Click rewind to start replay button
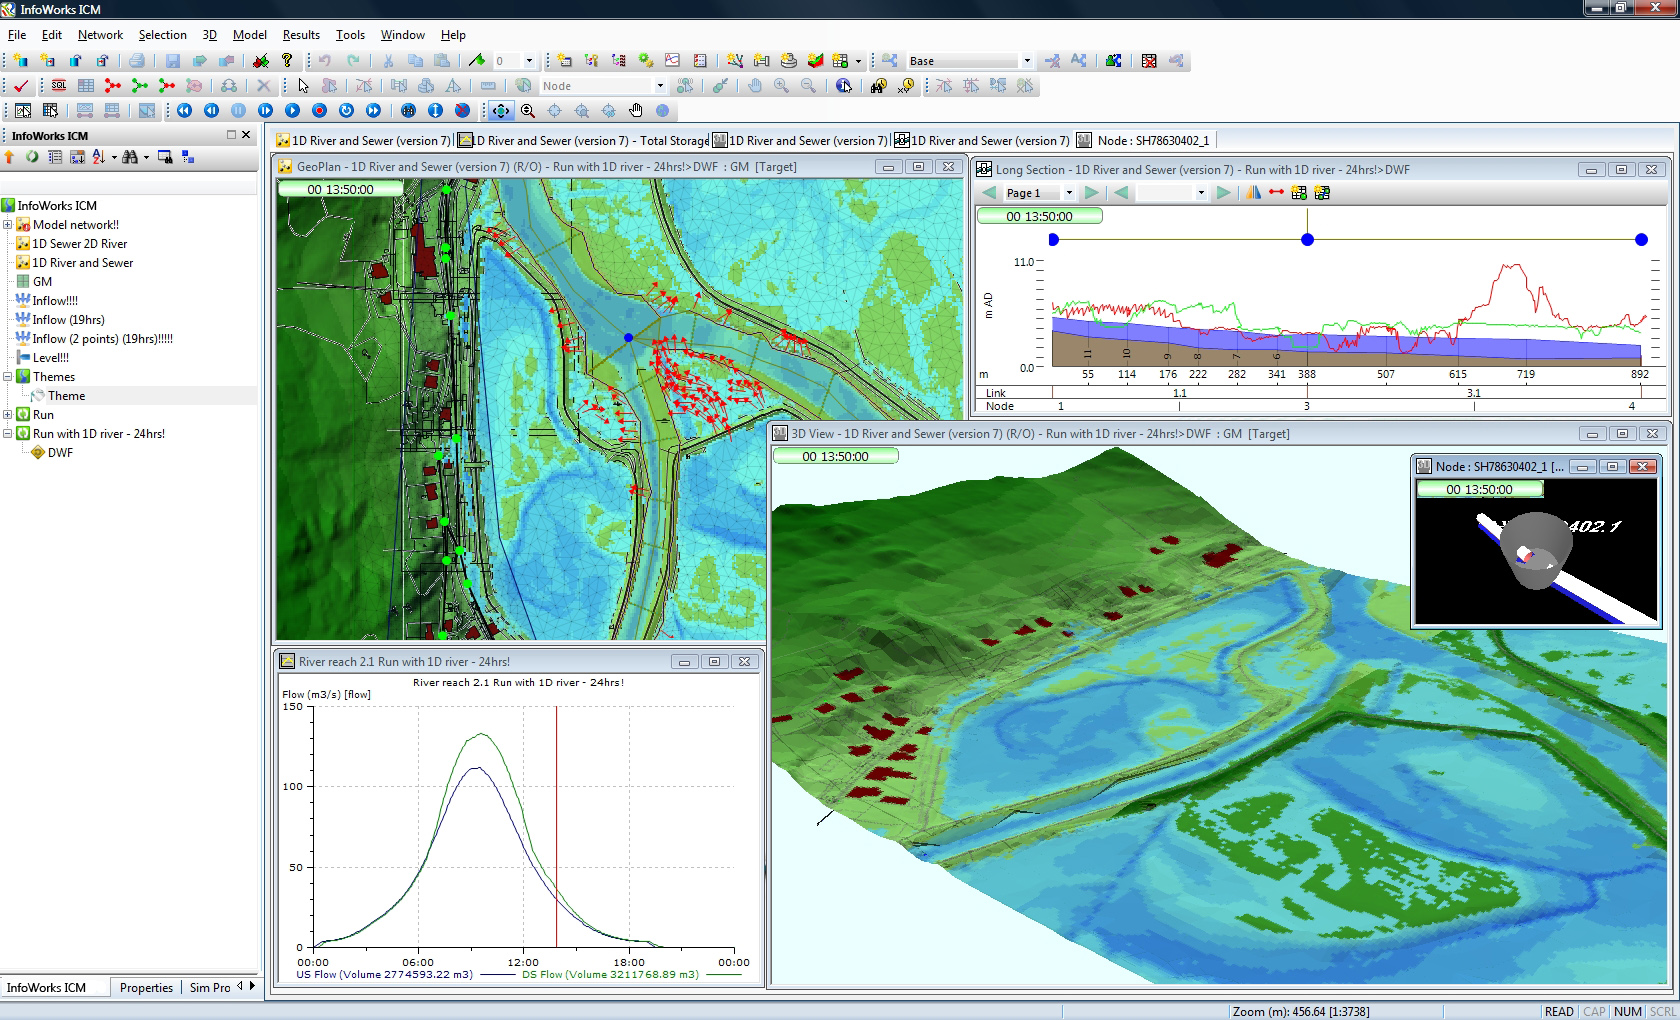The width and height of the screenshot is (1680, 1020). (185, 111)
